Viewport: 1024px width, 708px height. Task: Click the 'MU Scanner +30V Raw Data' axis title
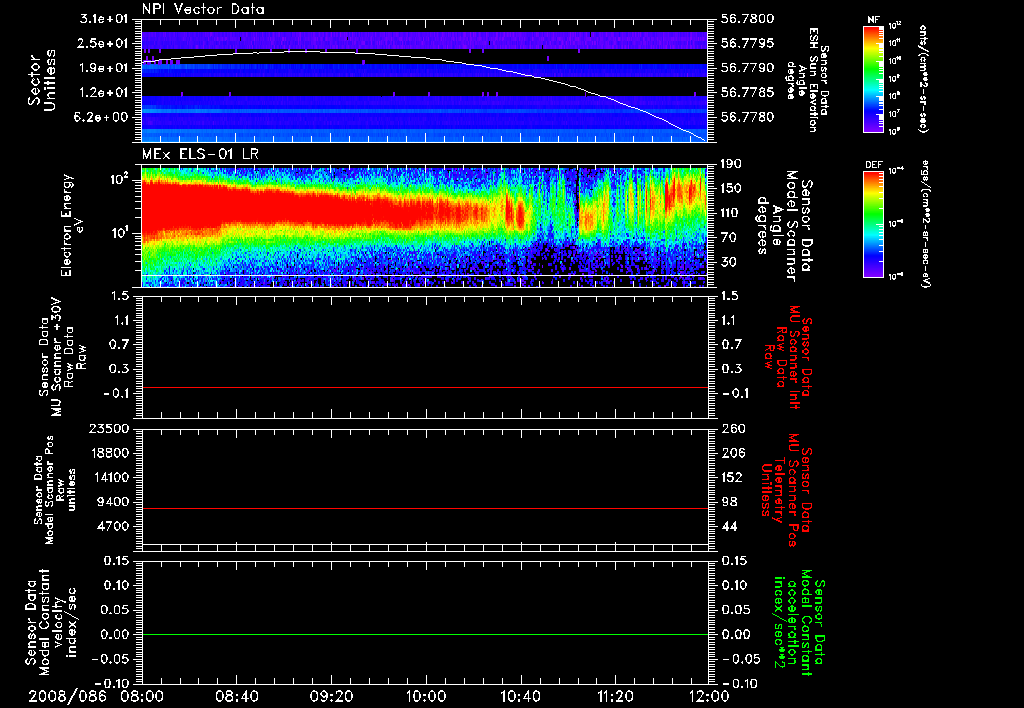(63, 356)
